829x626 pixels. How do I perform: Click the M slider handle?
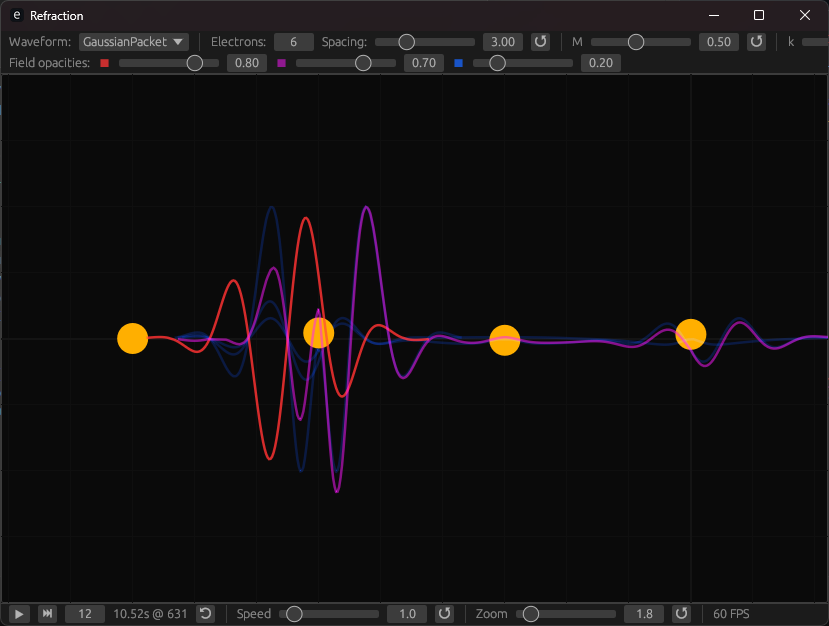(x=636, y=42)
